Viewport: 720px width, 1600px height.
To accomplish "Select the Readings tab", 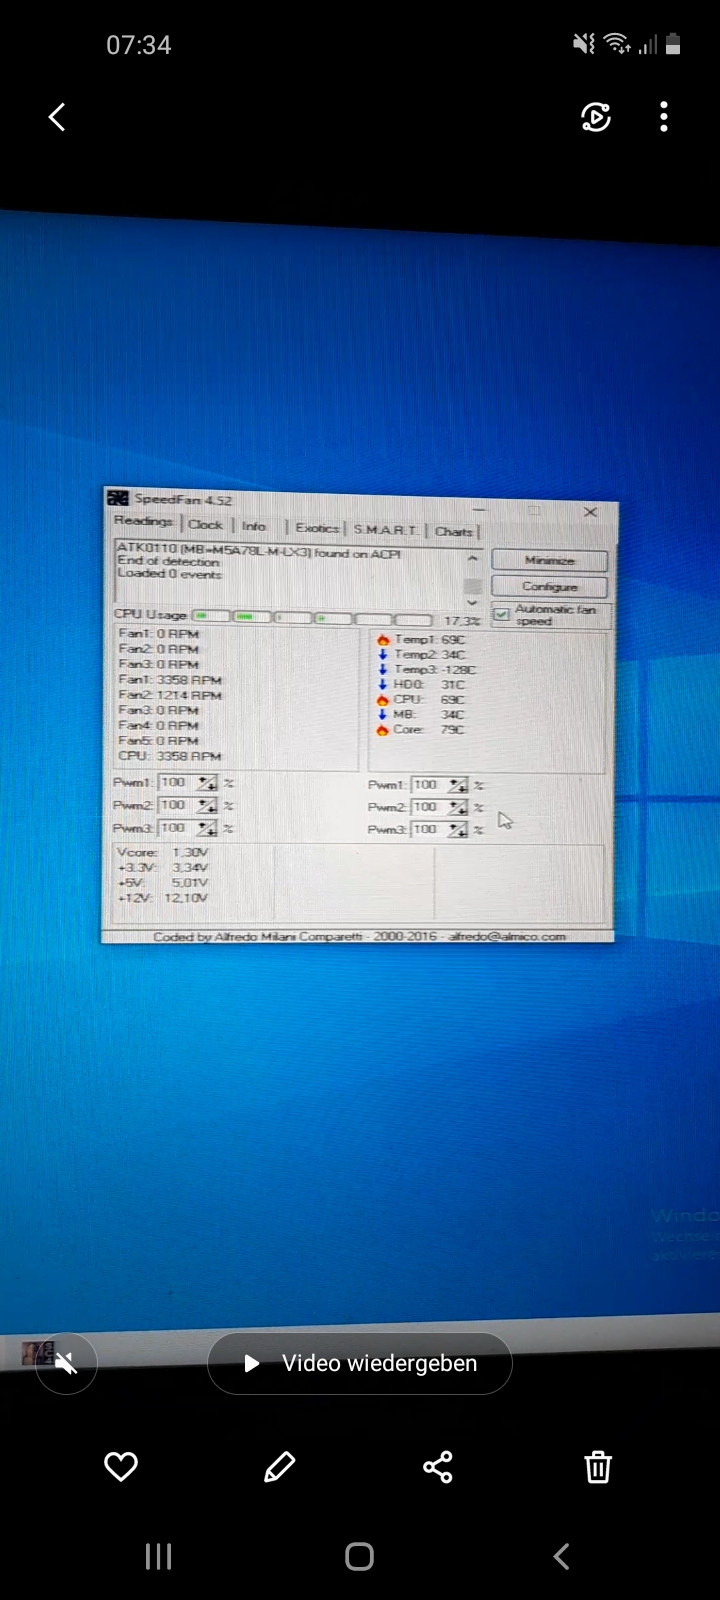I will 143,521.
